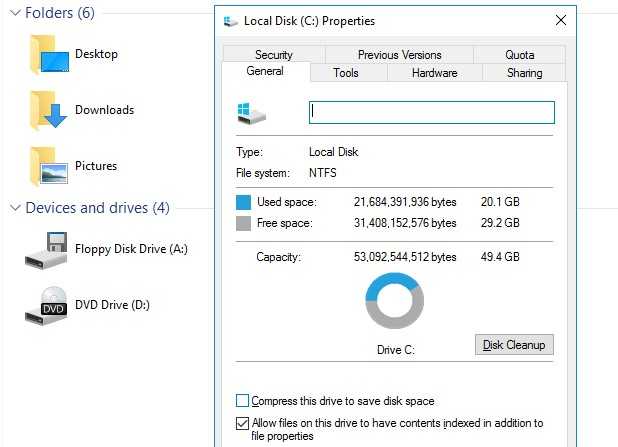
Task: Switch to the Previous Versions tab
Action: tap(399, 55)
